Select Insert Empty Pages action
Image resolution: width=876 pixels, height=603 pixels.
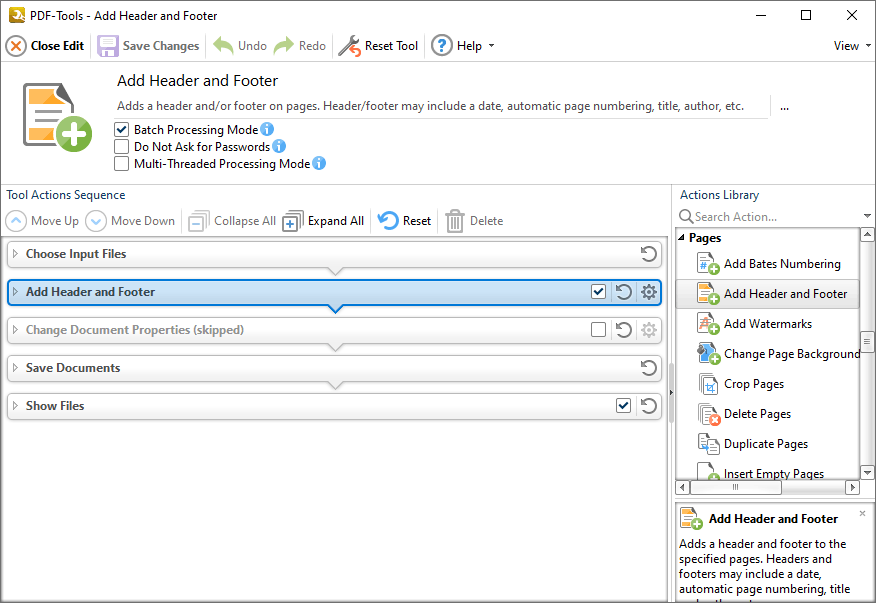(x=768, y=473)
